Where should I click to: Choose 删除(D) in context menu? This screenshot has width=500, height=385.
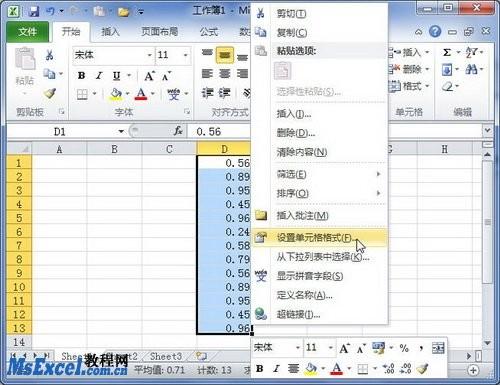(x=320, y=133)
